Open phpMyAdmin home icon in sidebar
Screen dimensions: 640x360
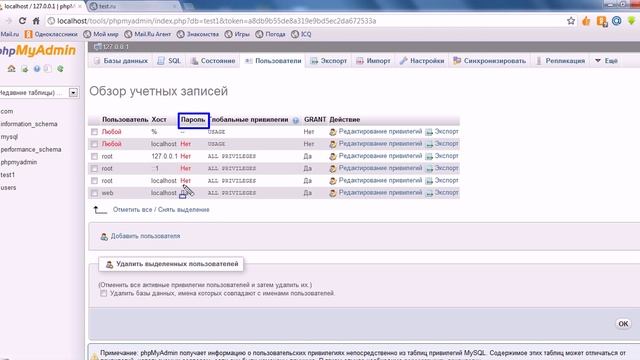pos(11,69)
